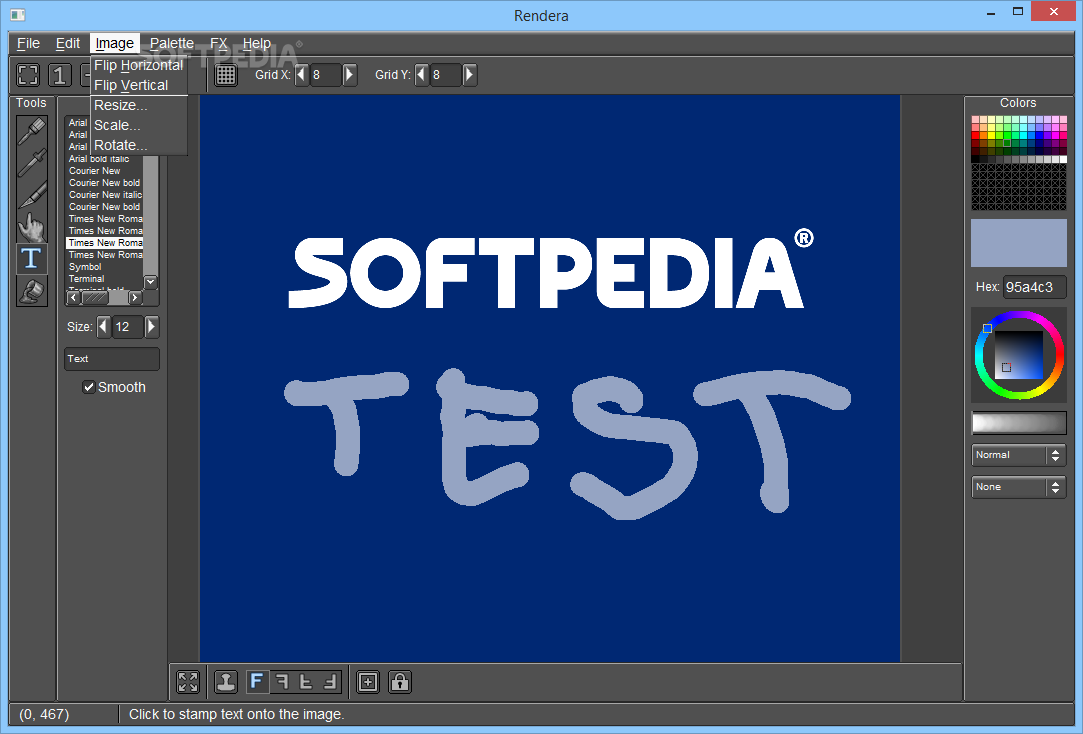The height and width of the screenshot is (734, 1083).
Task: Click the Text entry field
Action: tap(112, 359)
